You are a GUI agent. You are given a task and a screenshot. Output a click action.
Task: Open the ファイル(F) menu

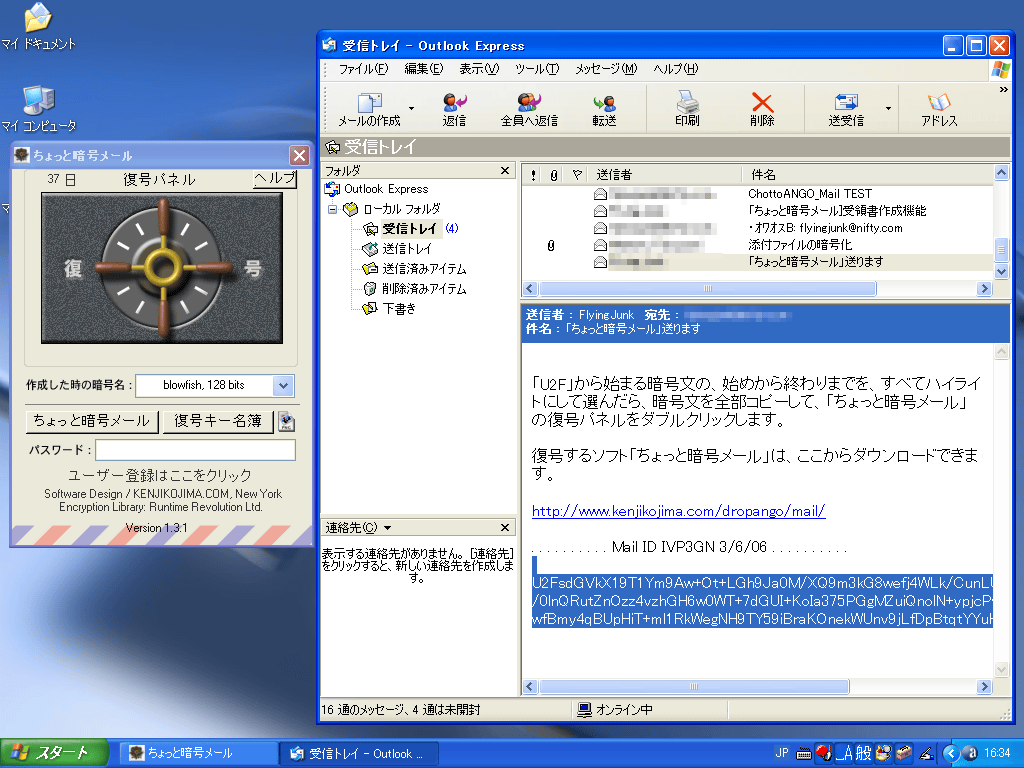(x=363, y=69)
